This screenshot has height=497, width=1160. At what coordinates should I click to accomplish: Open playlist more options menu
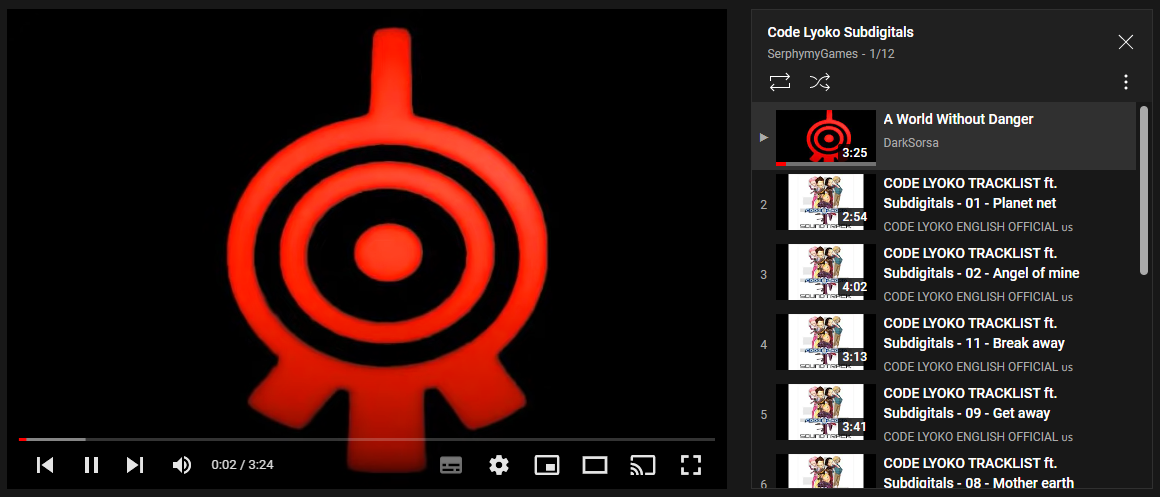click(1125, 82)
